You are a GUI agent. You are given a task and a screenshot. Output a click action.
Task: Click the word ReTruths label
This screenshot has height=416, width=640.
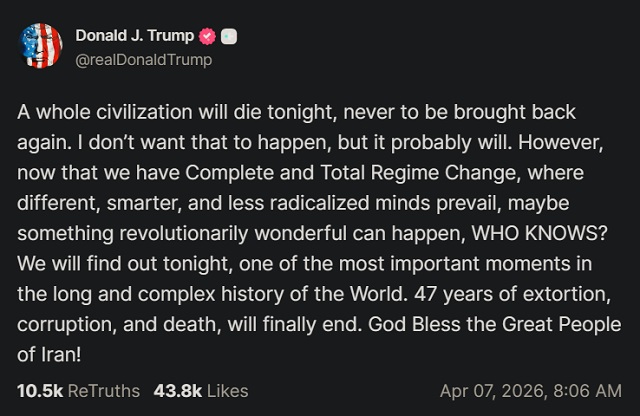pyautogui.click(x=103, y=391)
